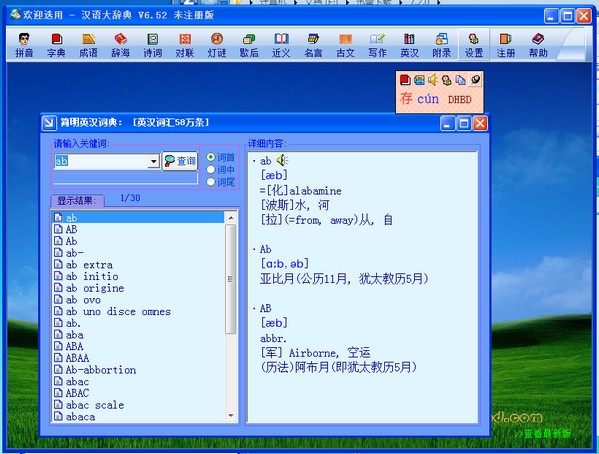Viewport: 599px width, 454px height.
Task: Open the 古文 classical texts section
Action: pyautogui.click(x=345, y=45)
